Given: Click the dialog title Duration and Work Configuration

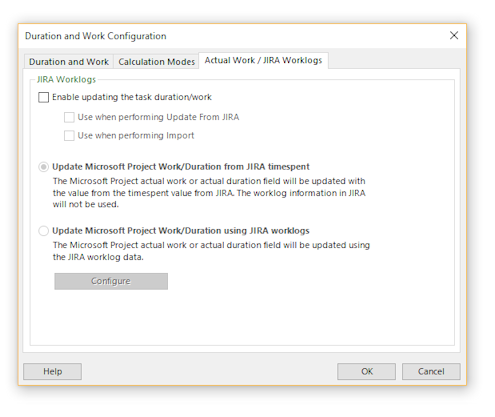Looking at the screenshot, I should pyautogui.click(x=96, y=36).
